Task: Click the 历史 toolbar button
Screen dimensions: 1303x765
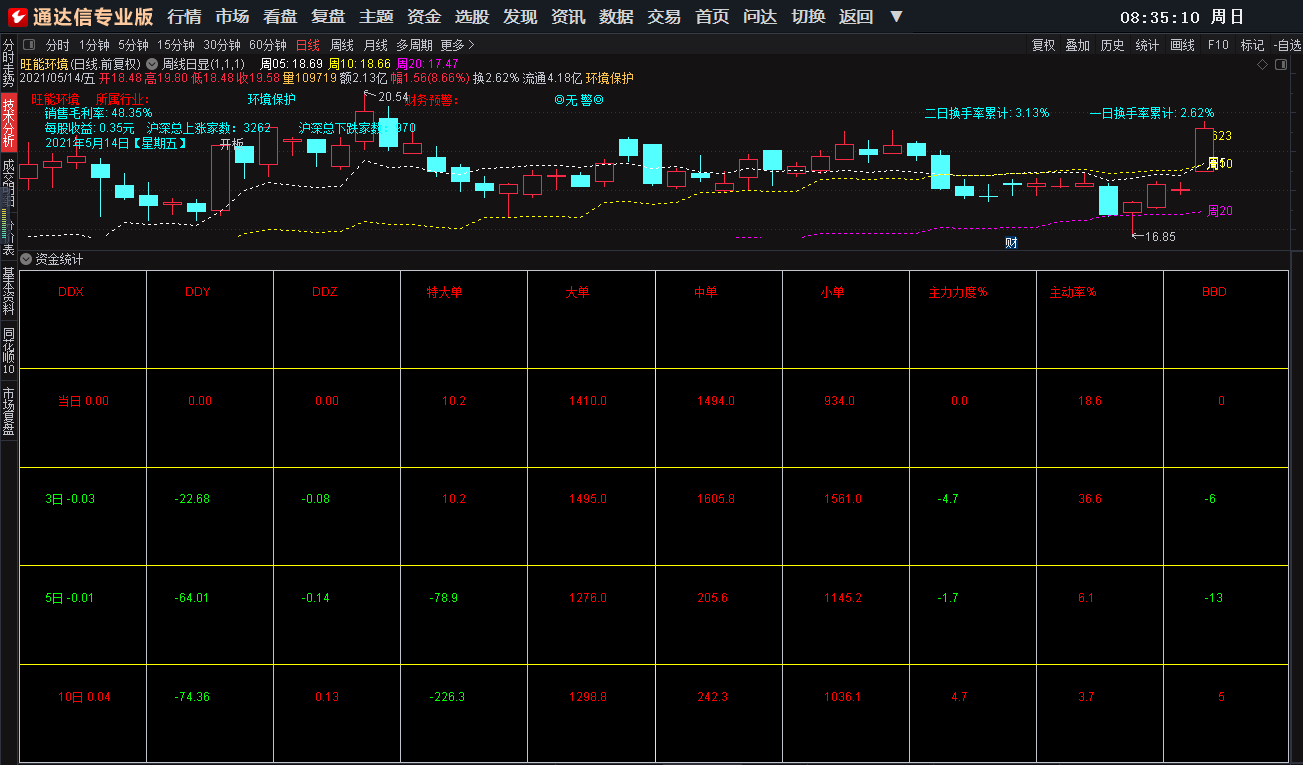Action: [1112, 45]
